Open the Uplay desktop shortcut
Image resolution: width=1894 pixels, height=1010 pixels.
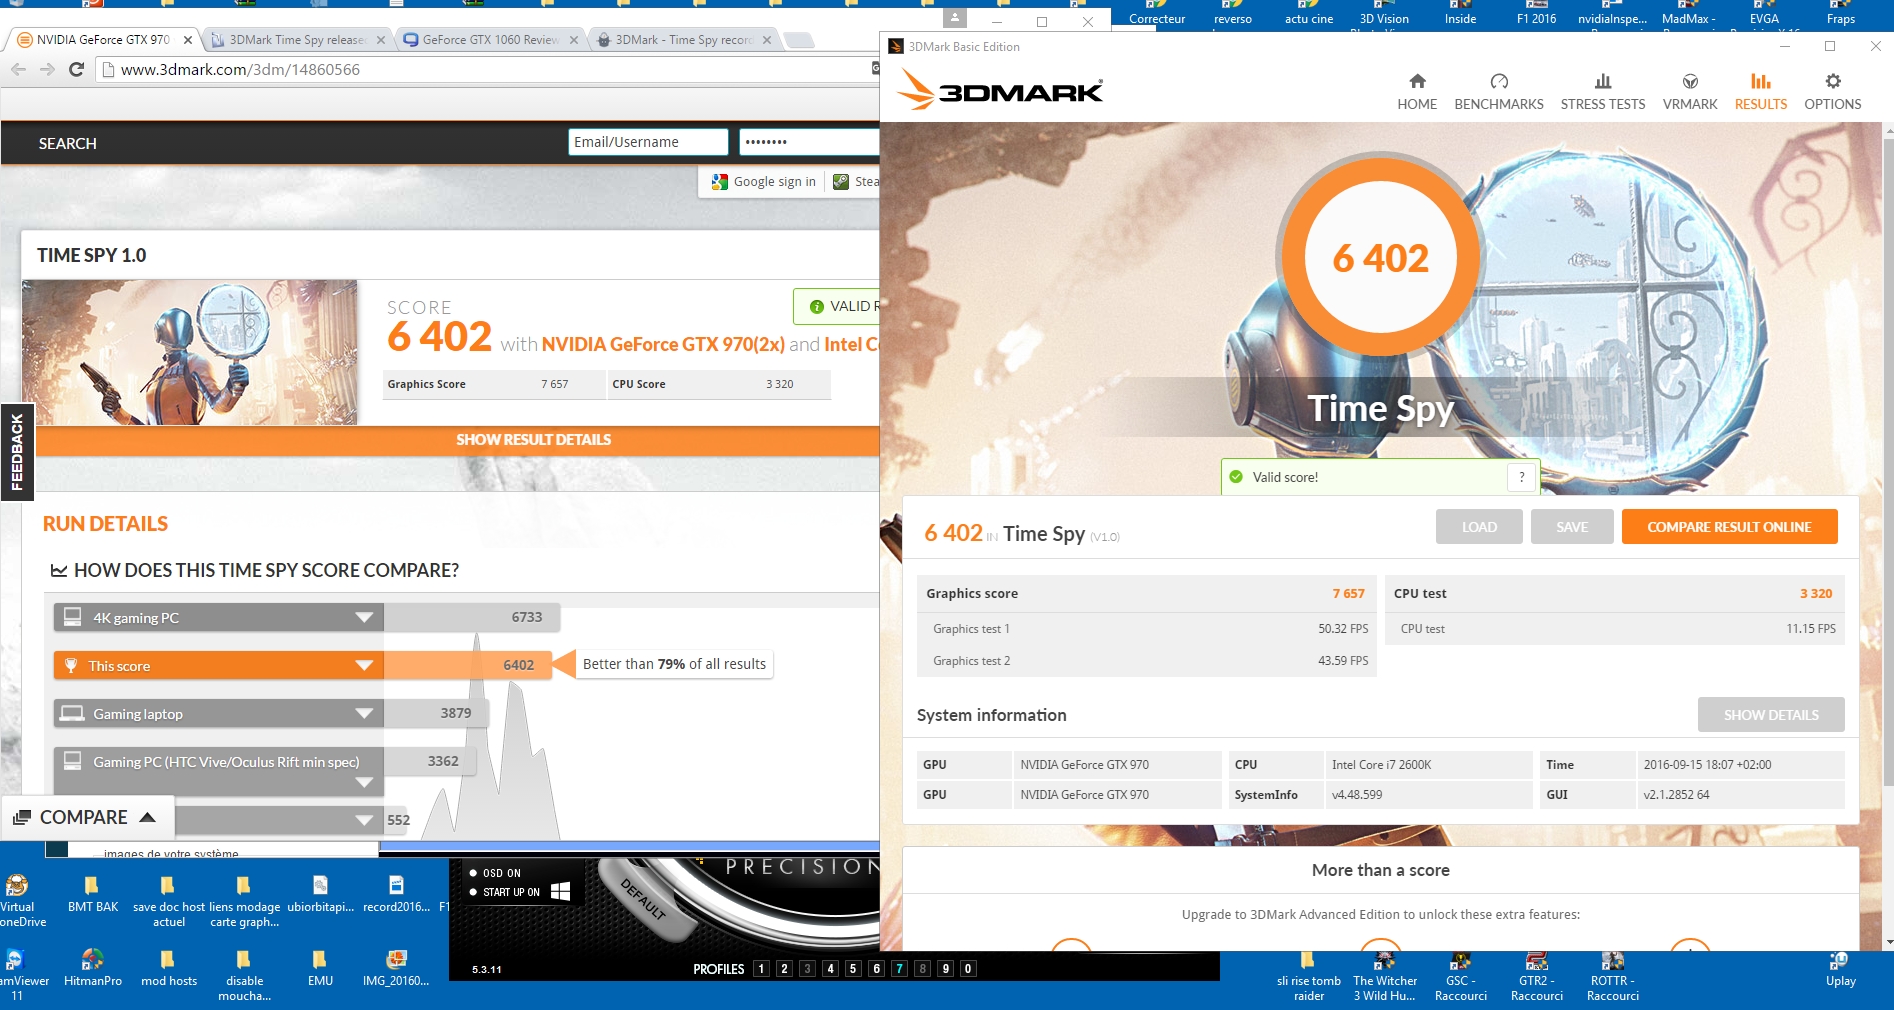(1839, 968)
